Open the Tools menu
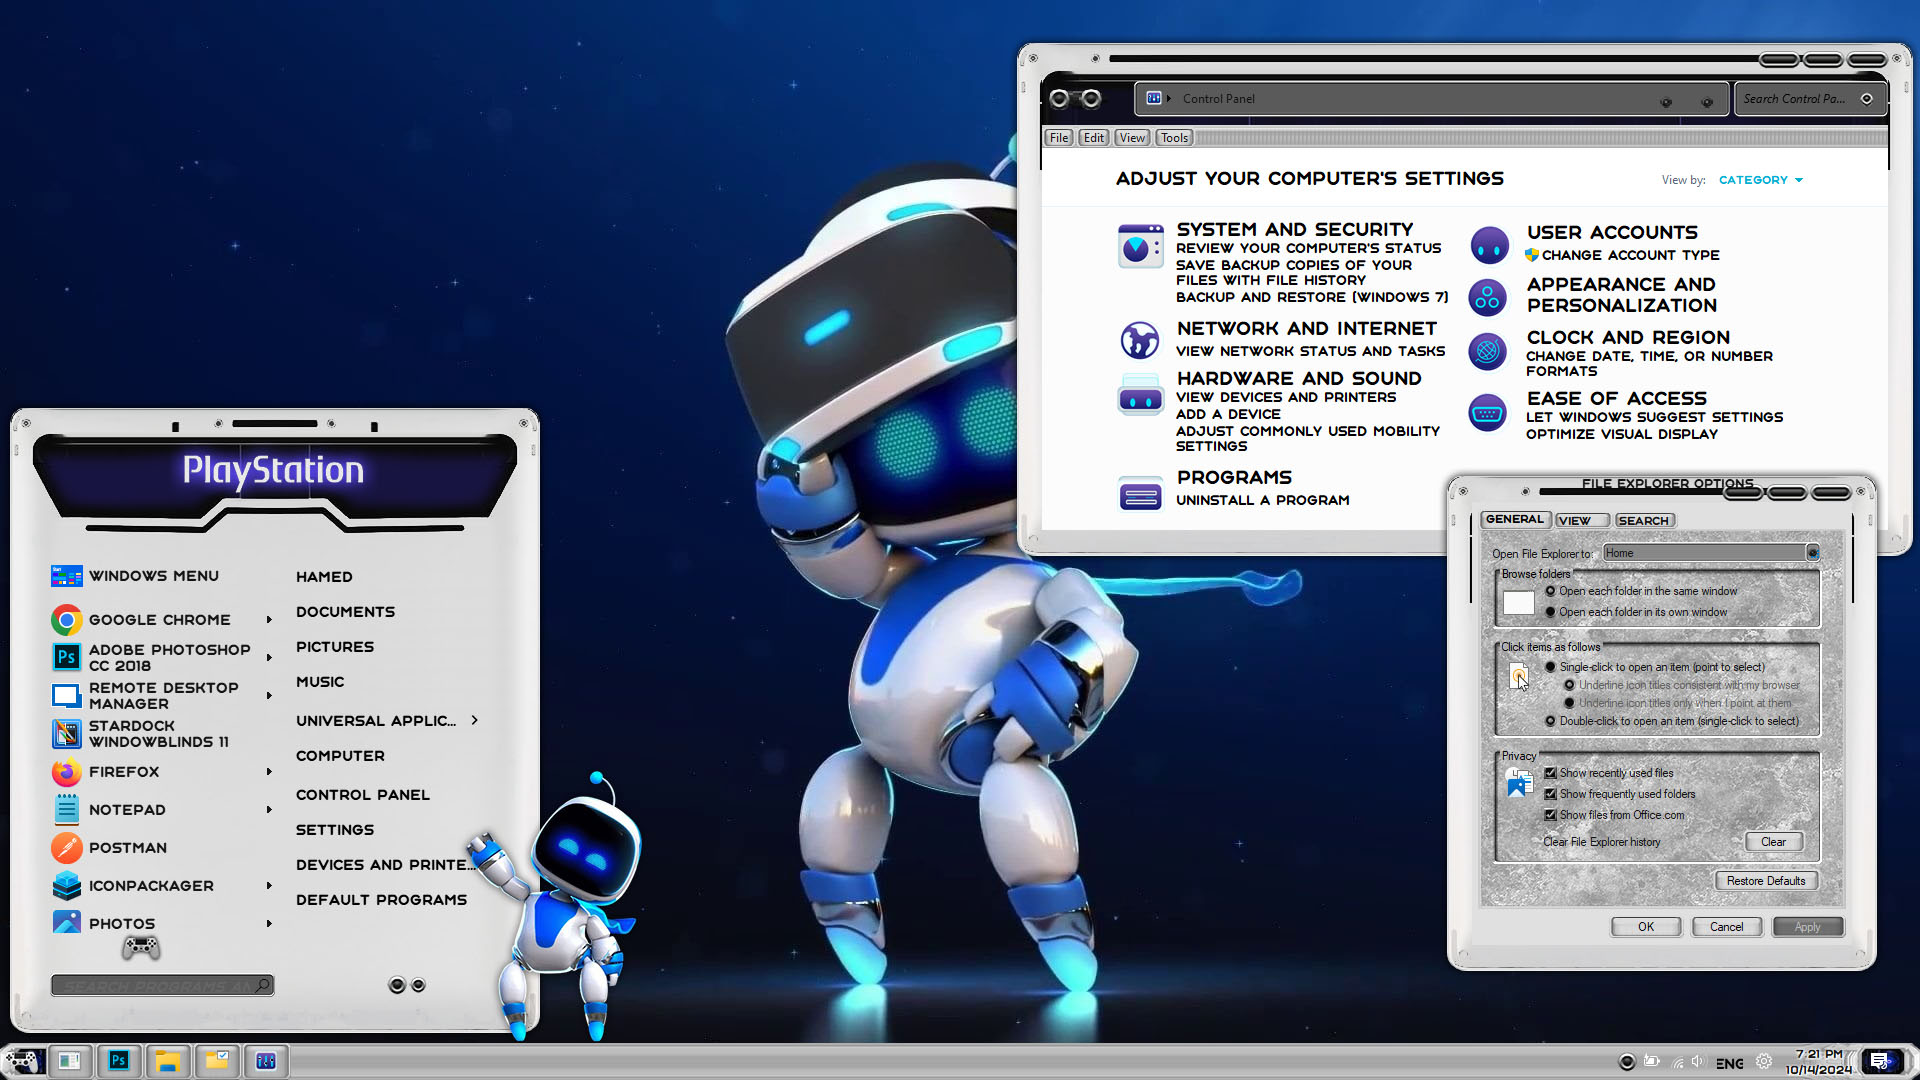This screenshot has width=1920, height=1080. tap(1174, 138)
